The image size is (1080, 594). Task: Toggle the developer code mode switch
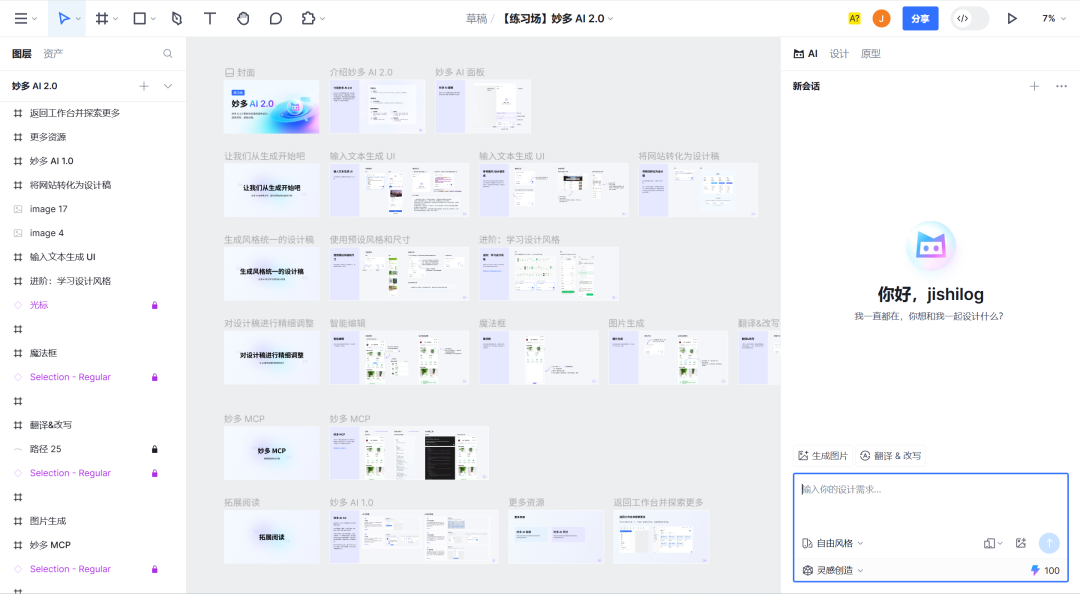click(x=969, y=18)
